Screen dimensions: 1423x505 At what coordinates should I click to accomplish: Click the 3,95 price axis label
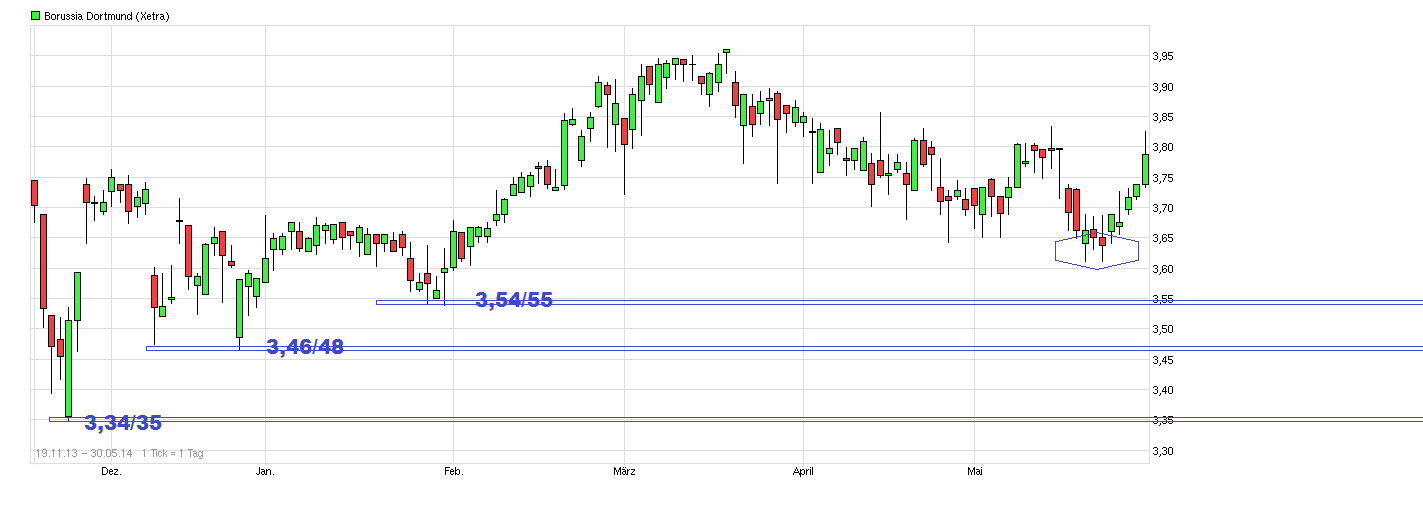[1166, 57]
